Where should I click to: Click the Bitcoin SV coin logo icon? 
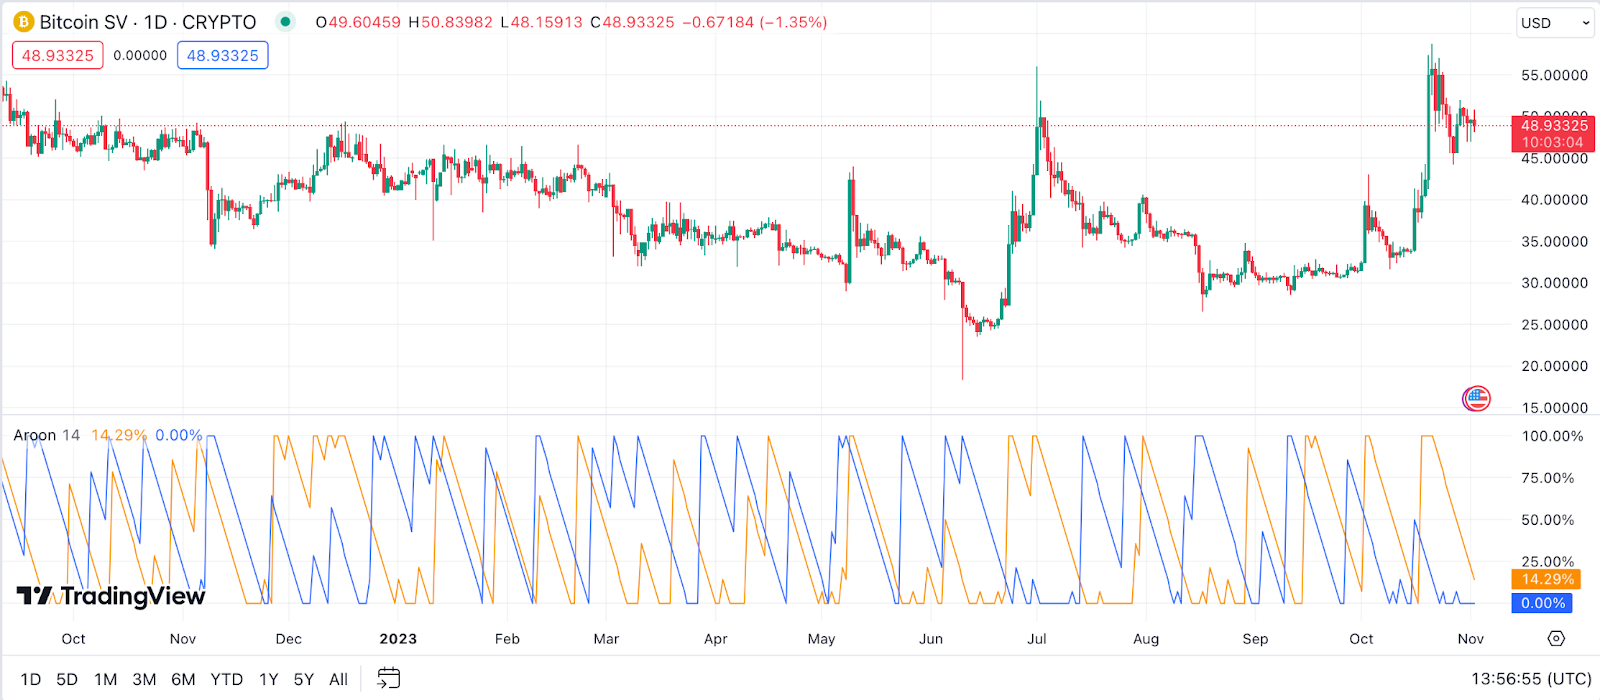[23, 22]
